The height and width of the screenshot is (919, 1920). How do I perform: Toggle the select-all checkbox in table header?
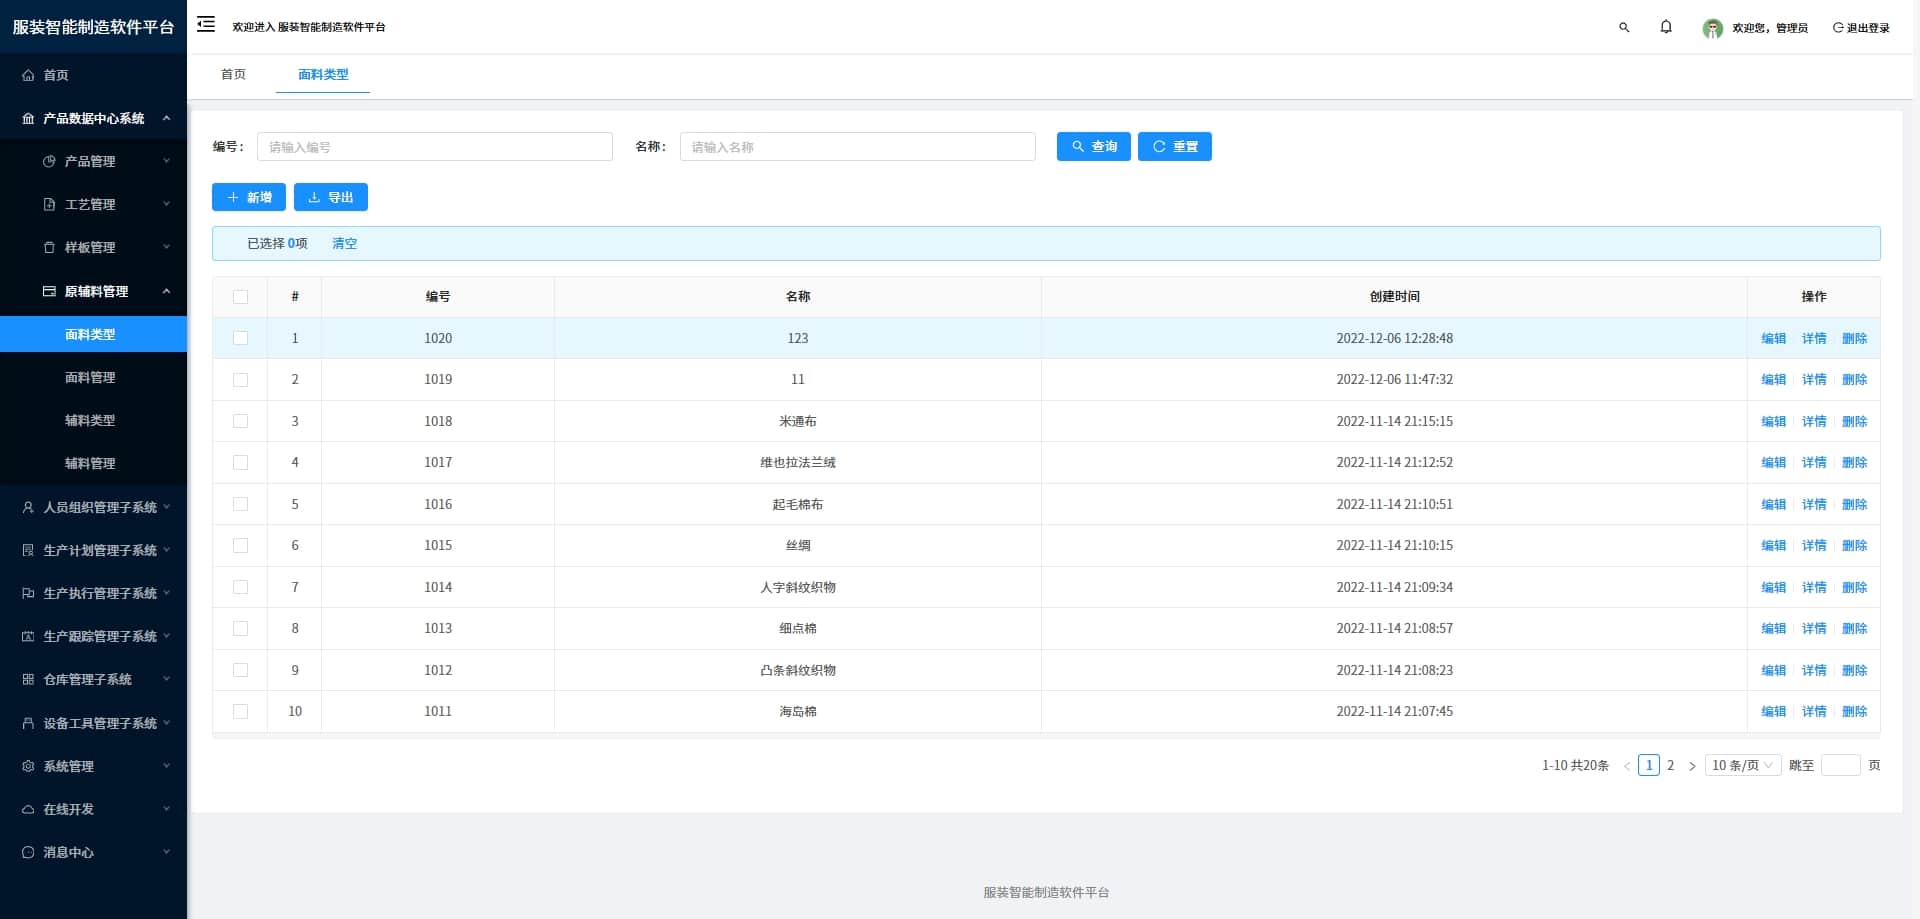pos(240,297)
